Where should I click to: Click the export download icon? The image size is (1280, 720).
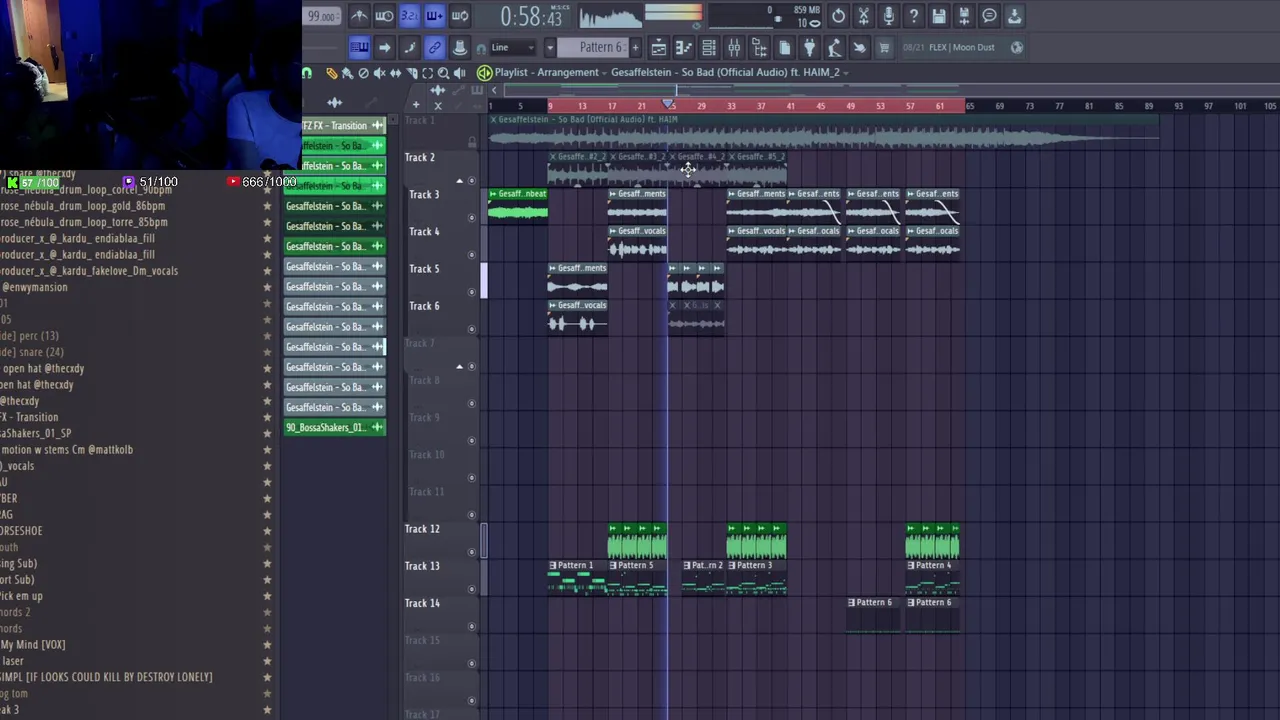1015,16
